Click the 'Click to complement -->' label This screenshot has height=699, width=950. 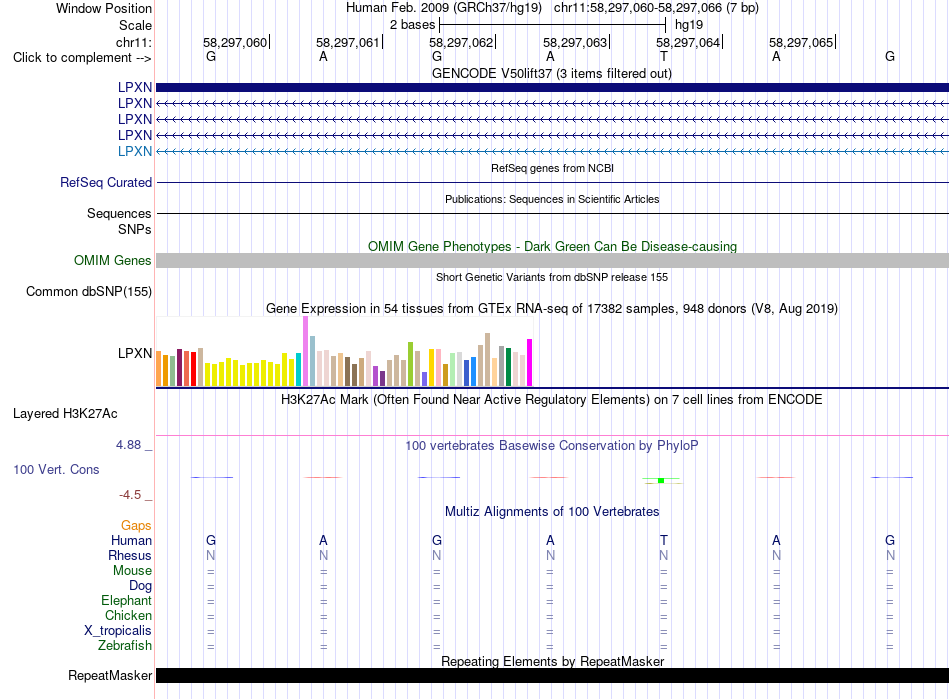[x=82, y=58]
